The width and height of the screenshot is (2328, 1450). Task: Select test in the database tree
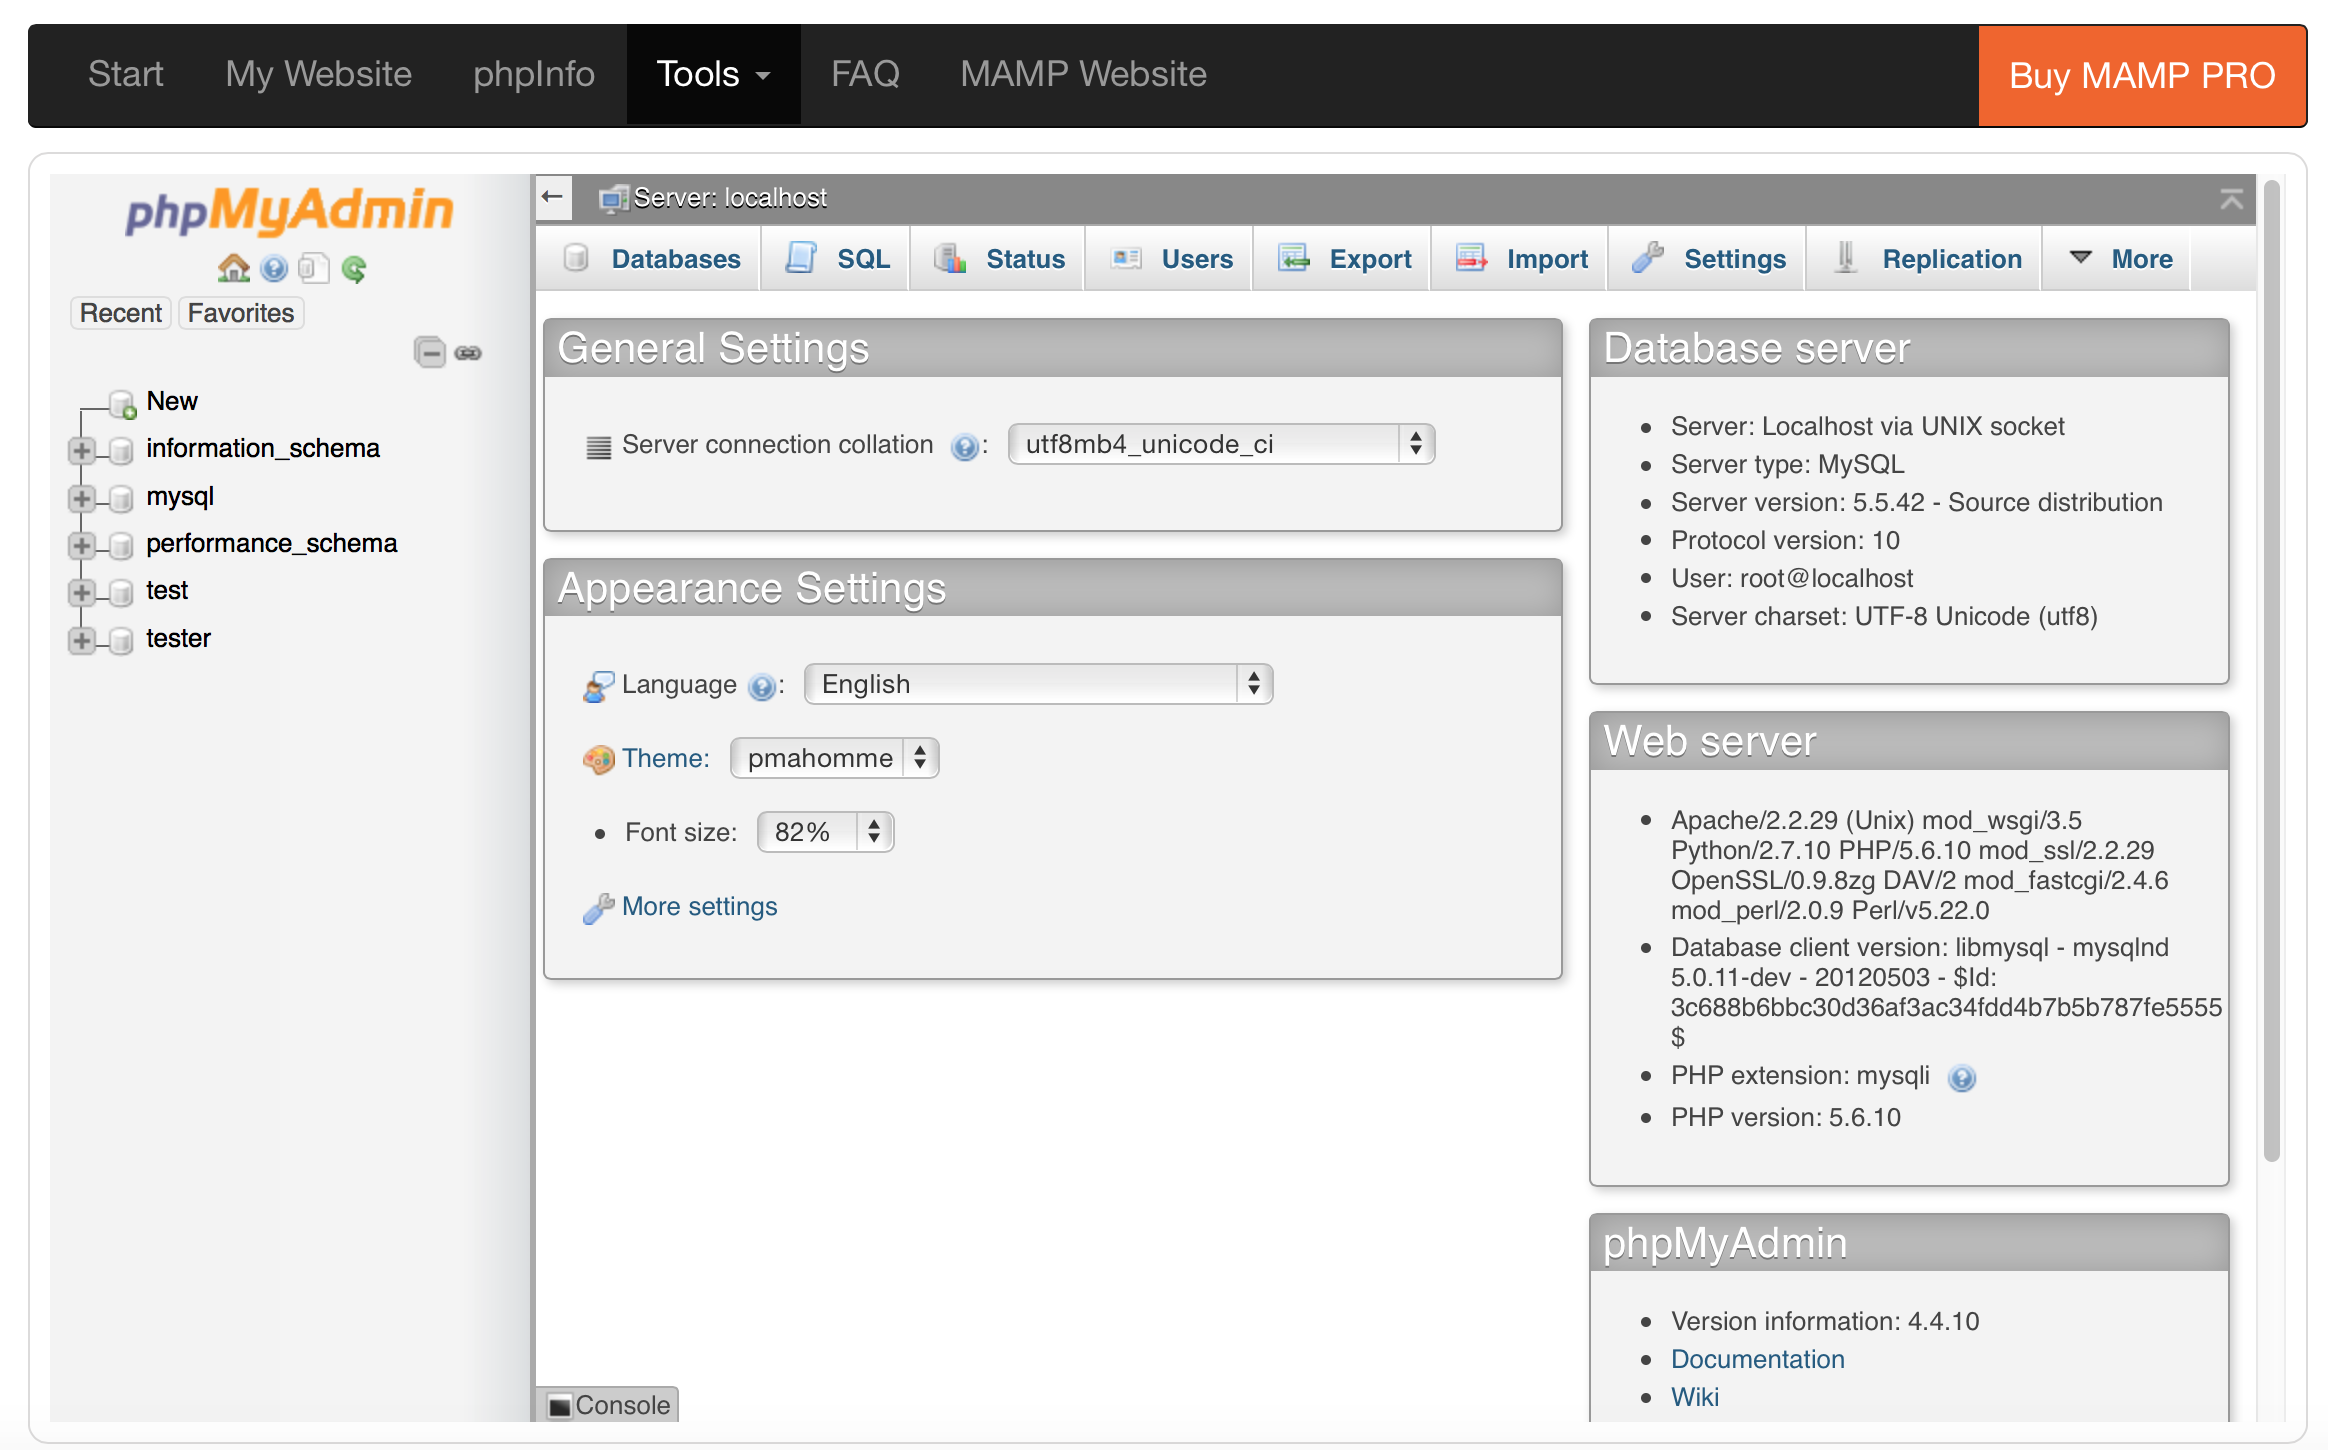pos(166,590)
